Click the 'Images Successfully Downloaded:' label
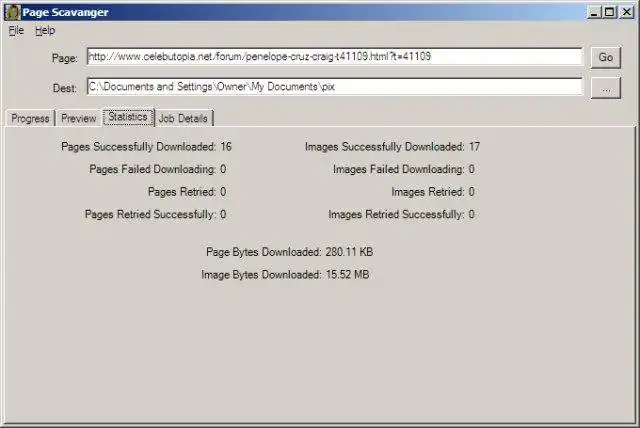Image resolution: width=640 pixels, height=428 pixels. (x=384, y=146)
